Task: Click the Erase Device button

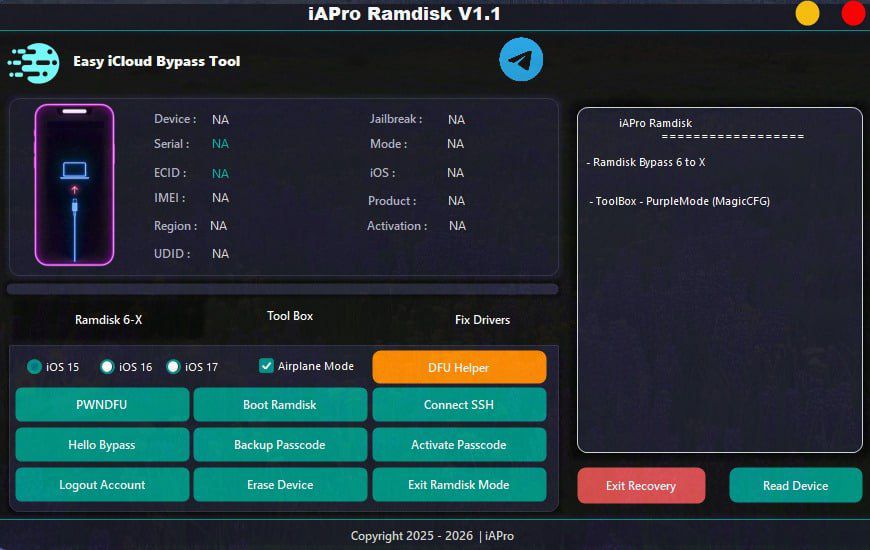Action: tap(280, 485)
